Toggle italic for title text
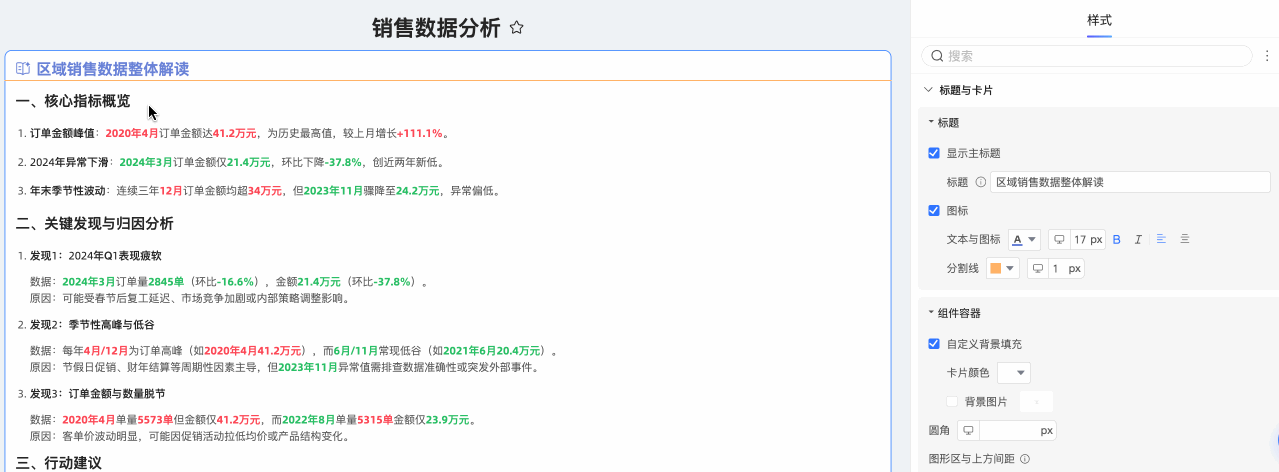1279x472 pixels. click(x=1138, y=239)
